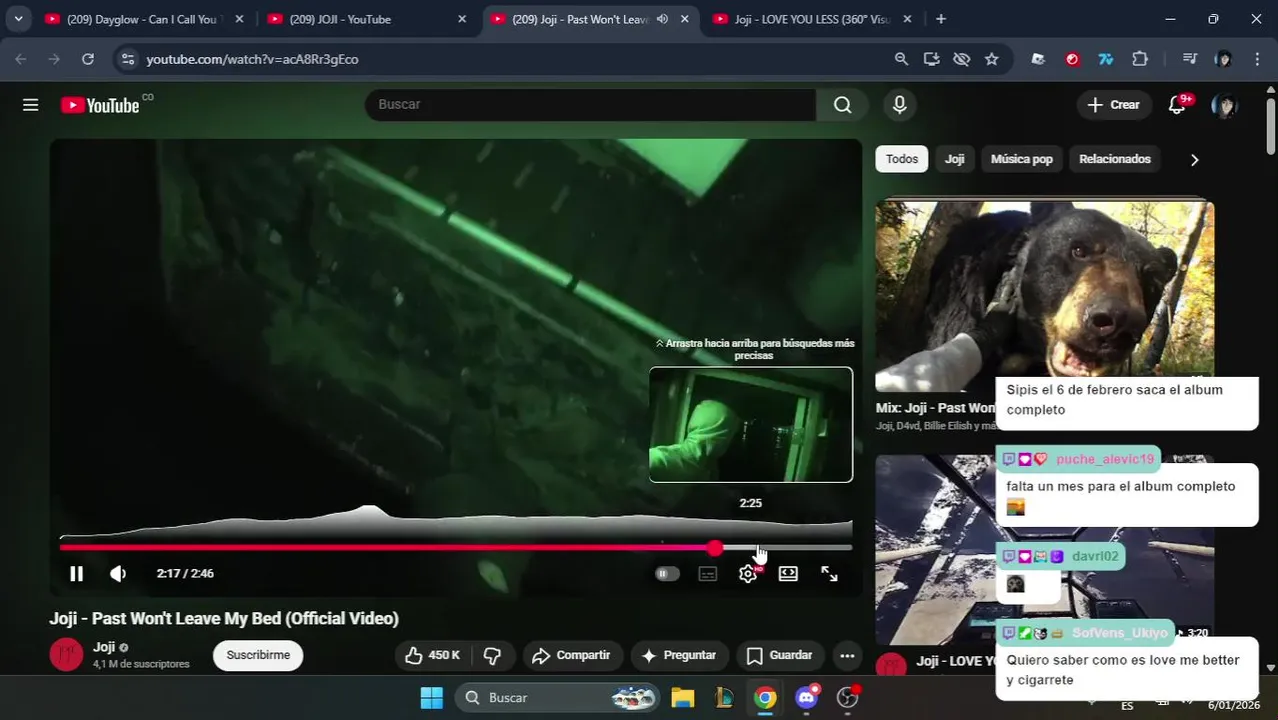Like the video with 450 K likes

pos(432,655)
